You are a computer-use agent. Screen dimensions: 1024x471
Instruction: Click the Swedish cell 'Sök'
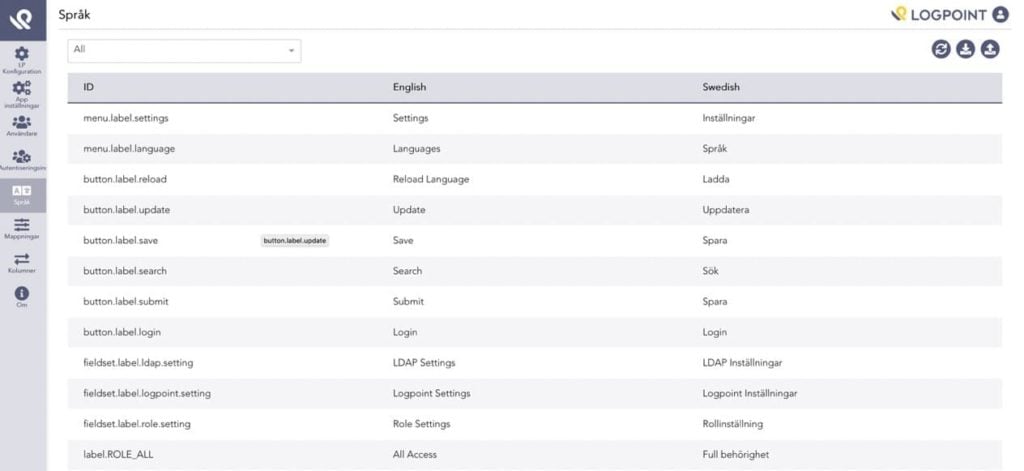[711, 270]
